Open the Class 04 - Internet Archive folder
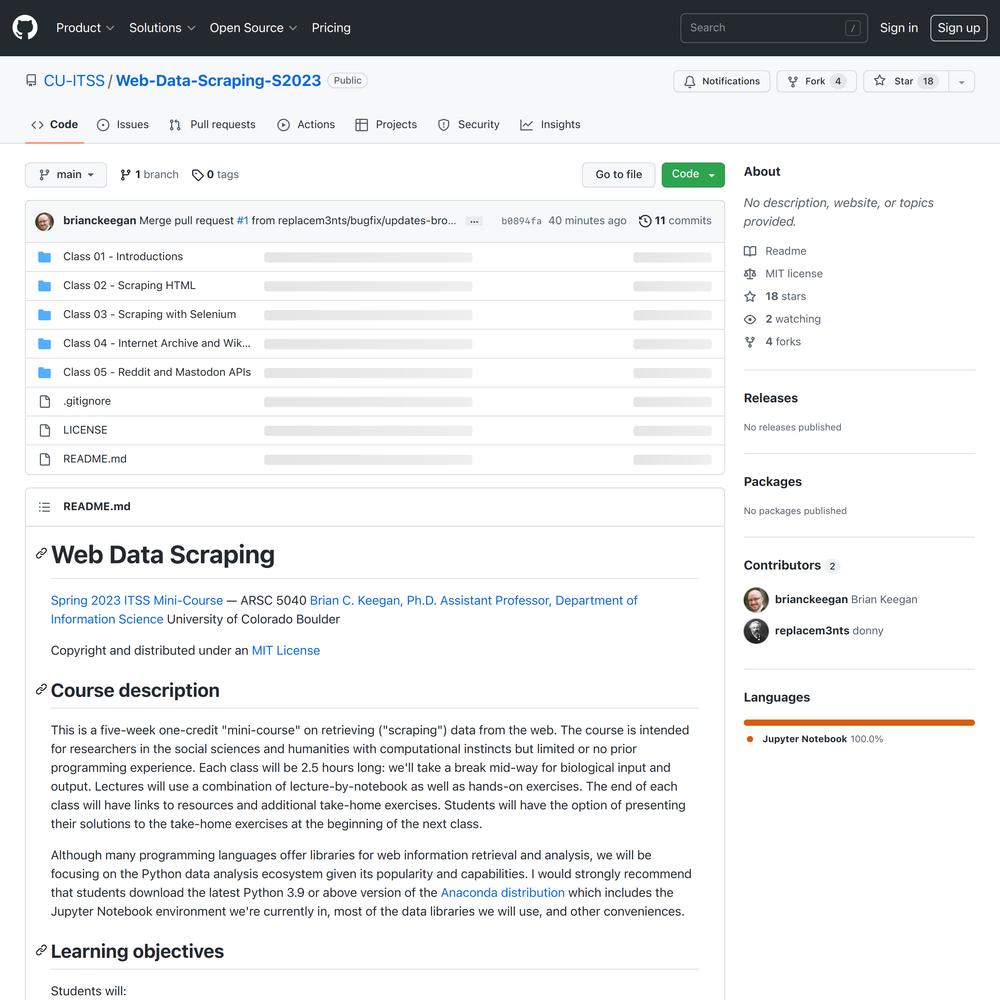This screenshot has width=1000, height=1000. pos(157,343)
